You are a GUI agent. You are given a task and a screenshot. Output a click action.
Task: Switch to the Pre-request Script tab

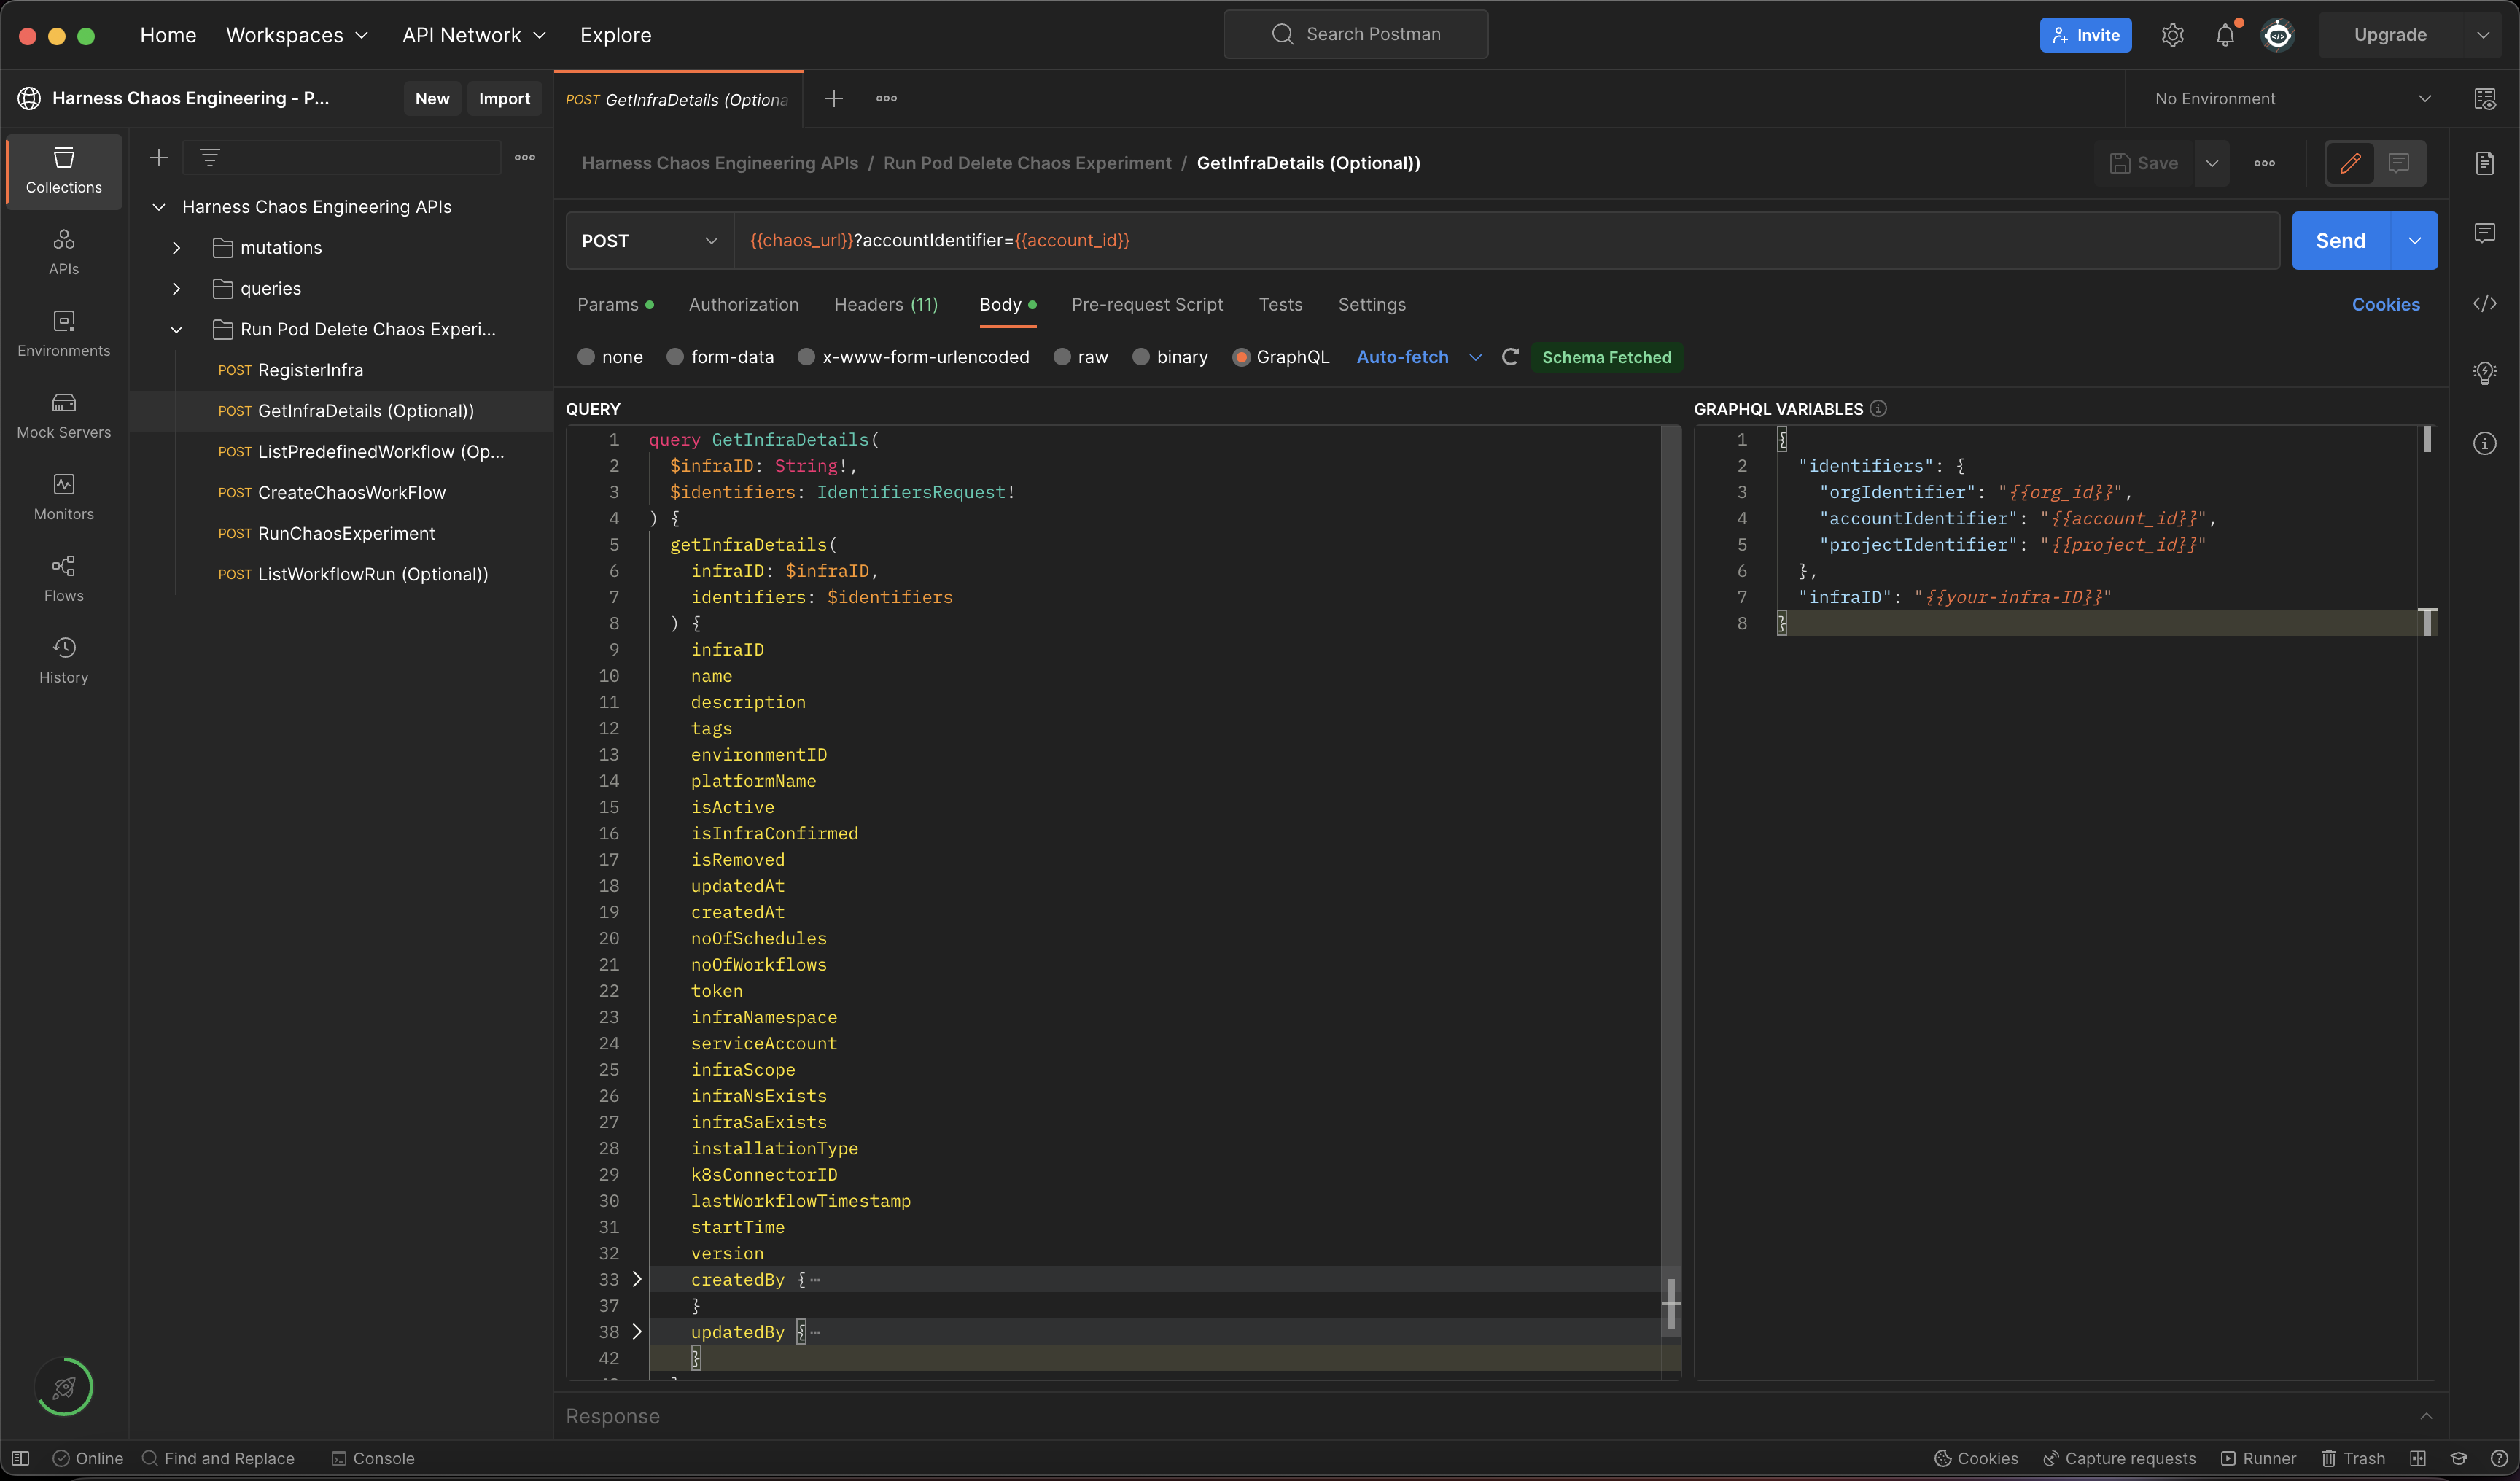(x=1147, y=304)
